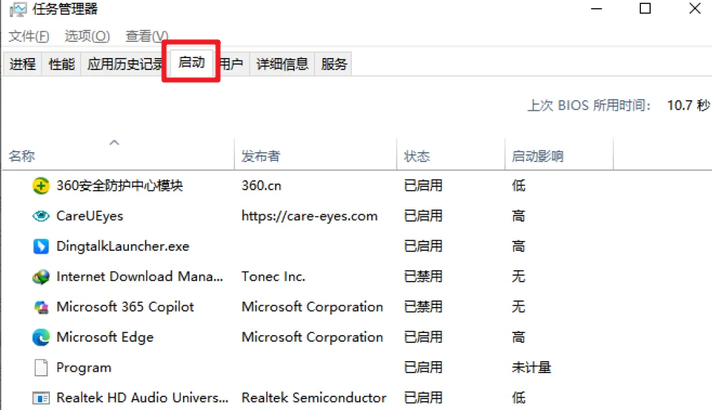Screen dimensions: 712x410
Task: Click the sort arrow above 名称
Action: point(114,143)
